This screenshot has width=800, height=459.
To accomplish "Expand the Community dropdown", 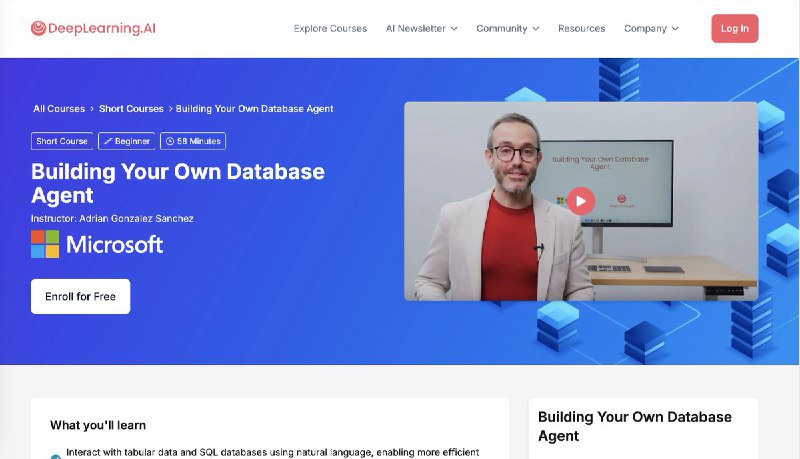I will click(x=507, y=29).
